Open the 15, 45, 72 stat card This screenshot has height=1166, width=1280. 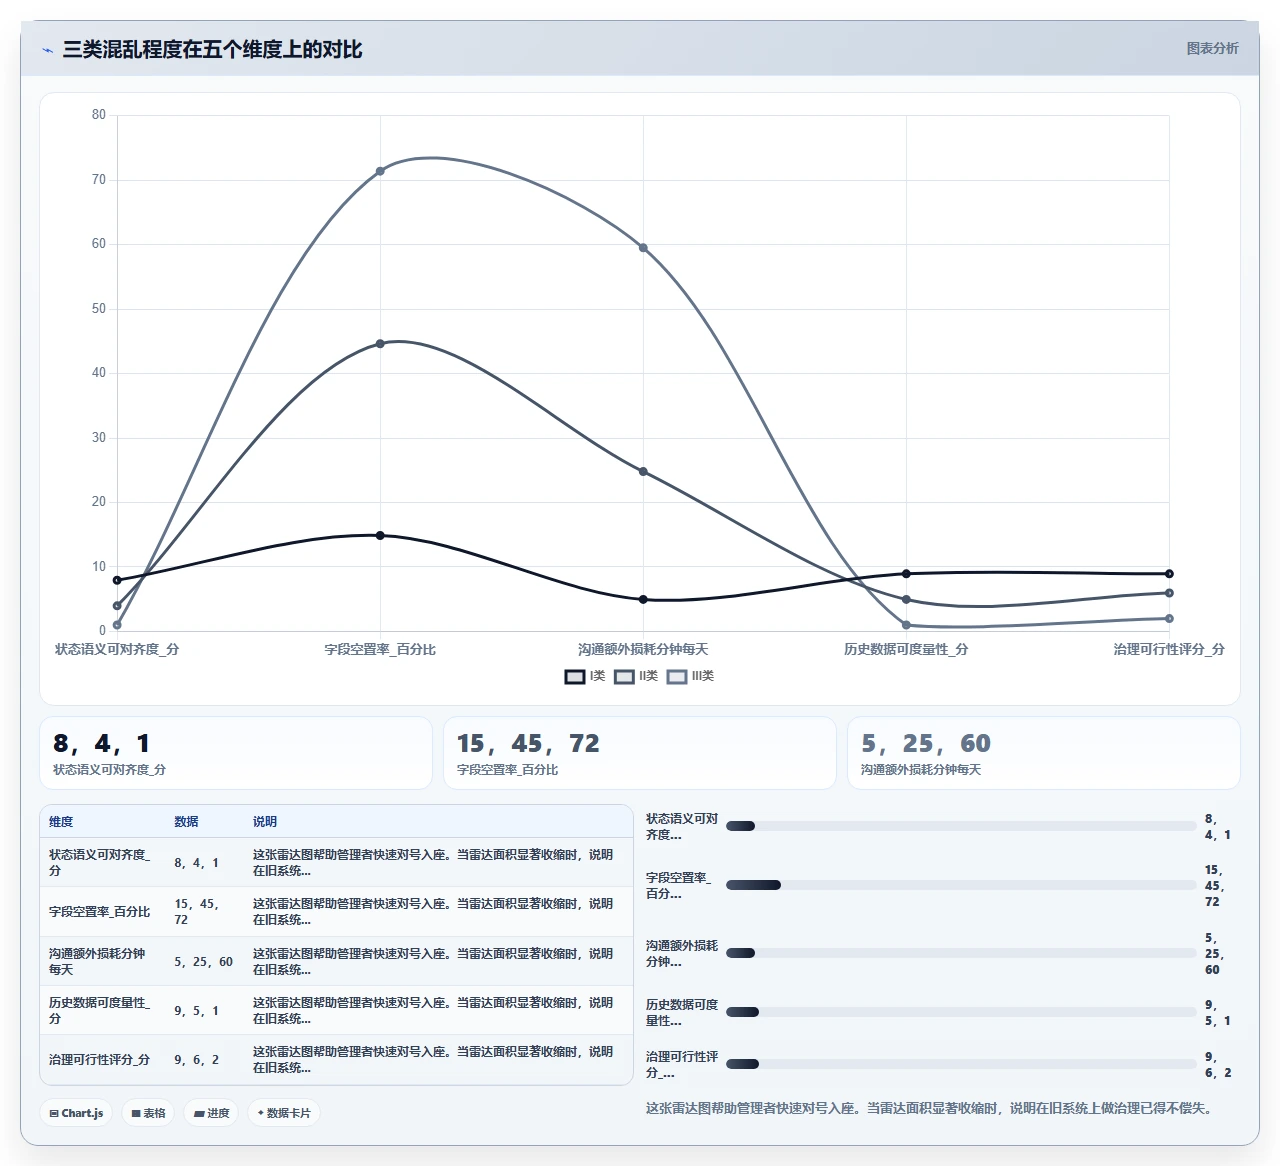[x=640, y=753]
